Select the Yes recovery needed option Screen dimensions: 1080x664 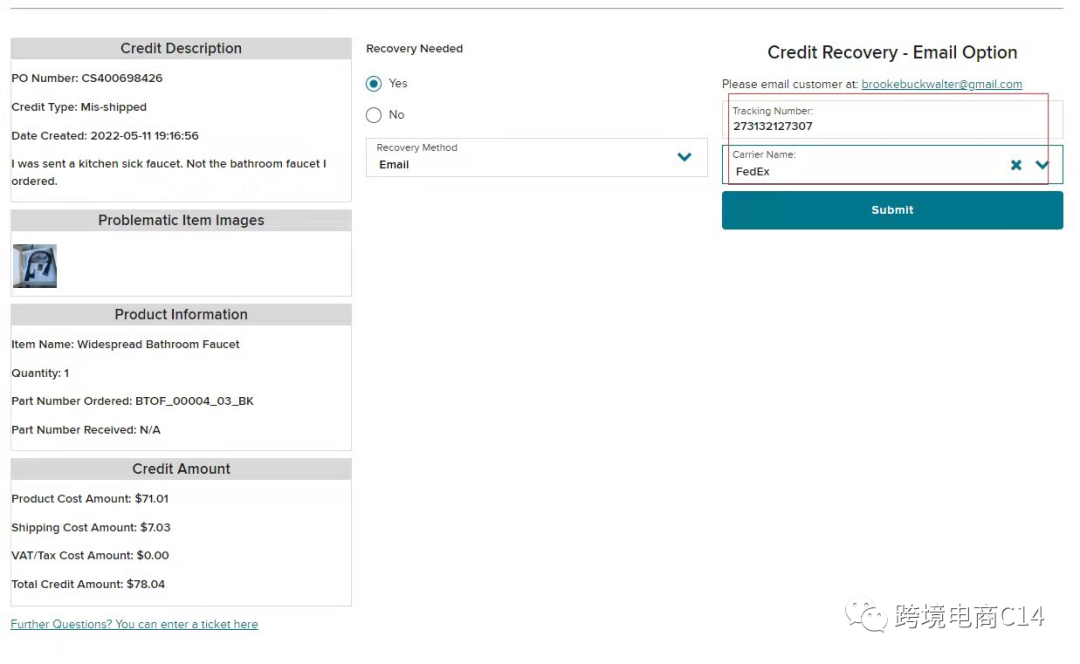point(374,84)
